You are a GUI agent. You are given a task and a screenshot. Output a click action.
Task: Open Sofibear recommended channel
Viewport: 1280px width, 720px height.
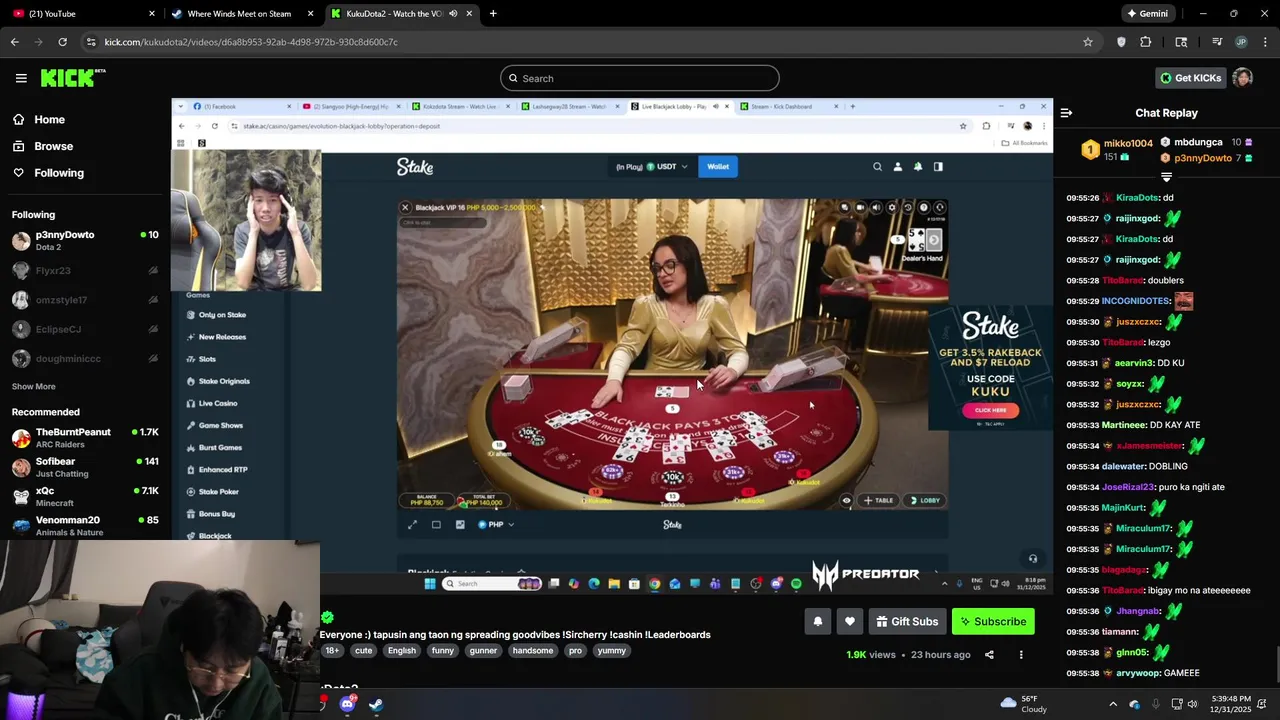click(85, 467)
